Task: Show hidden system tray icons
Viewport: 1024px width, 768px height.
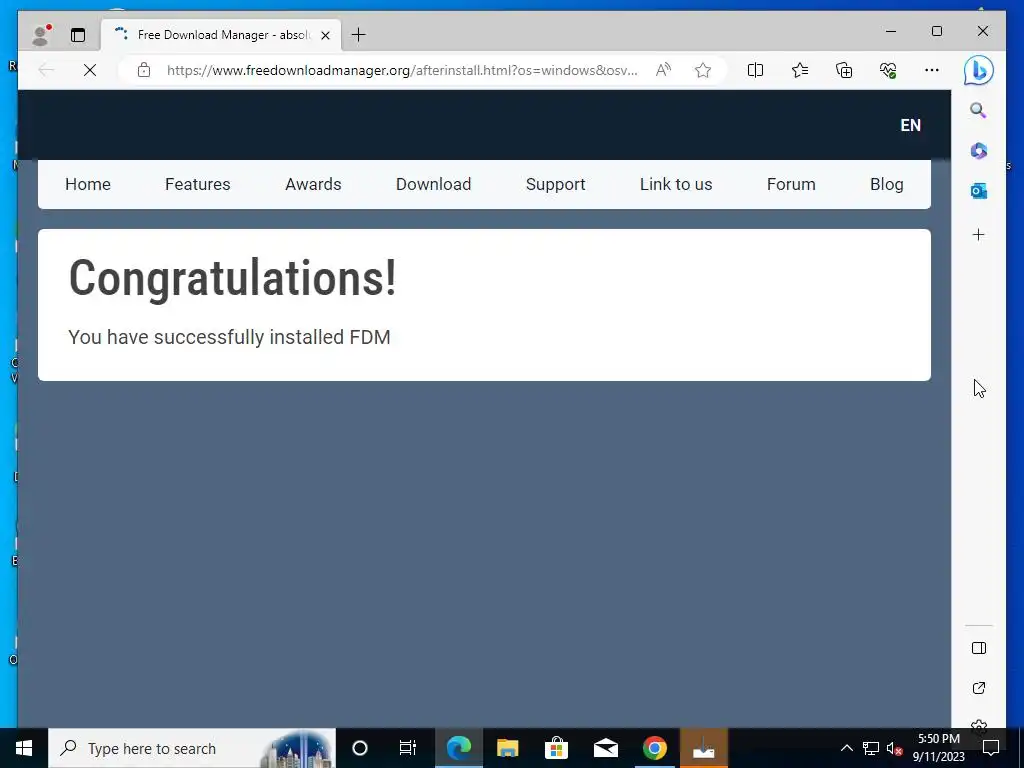Action: click(846, 748)
